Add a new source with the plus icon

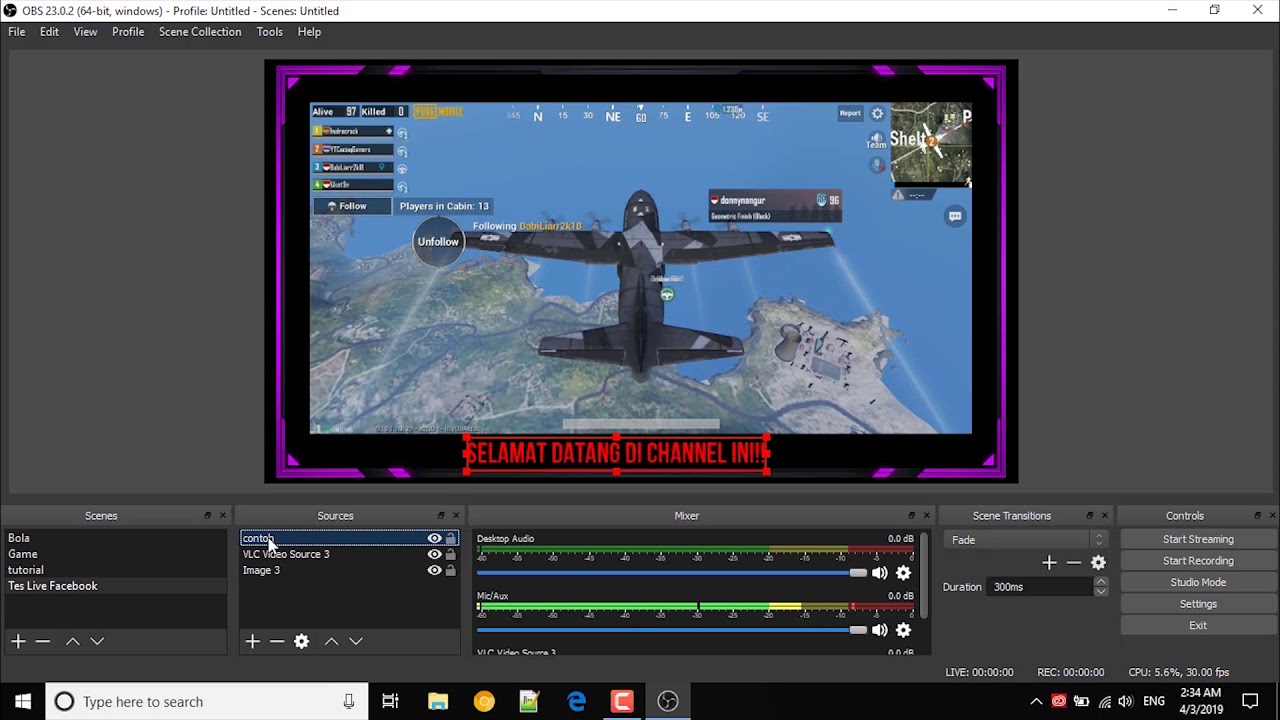252,641
